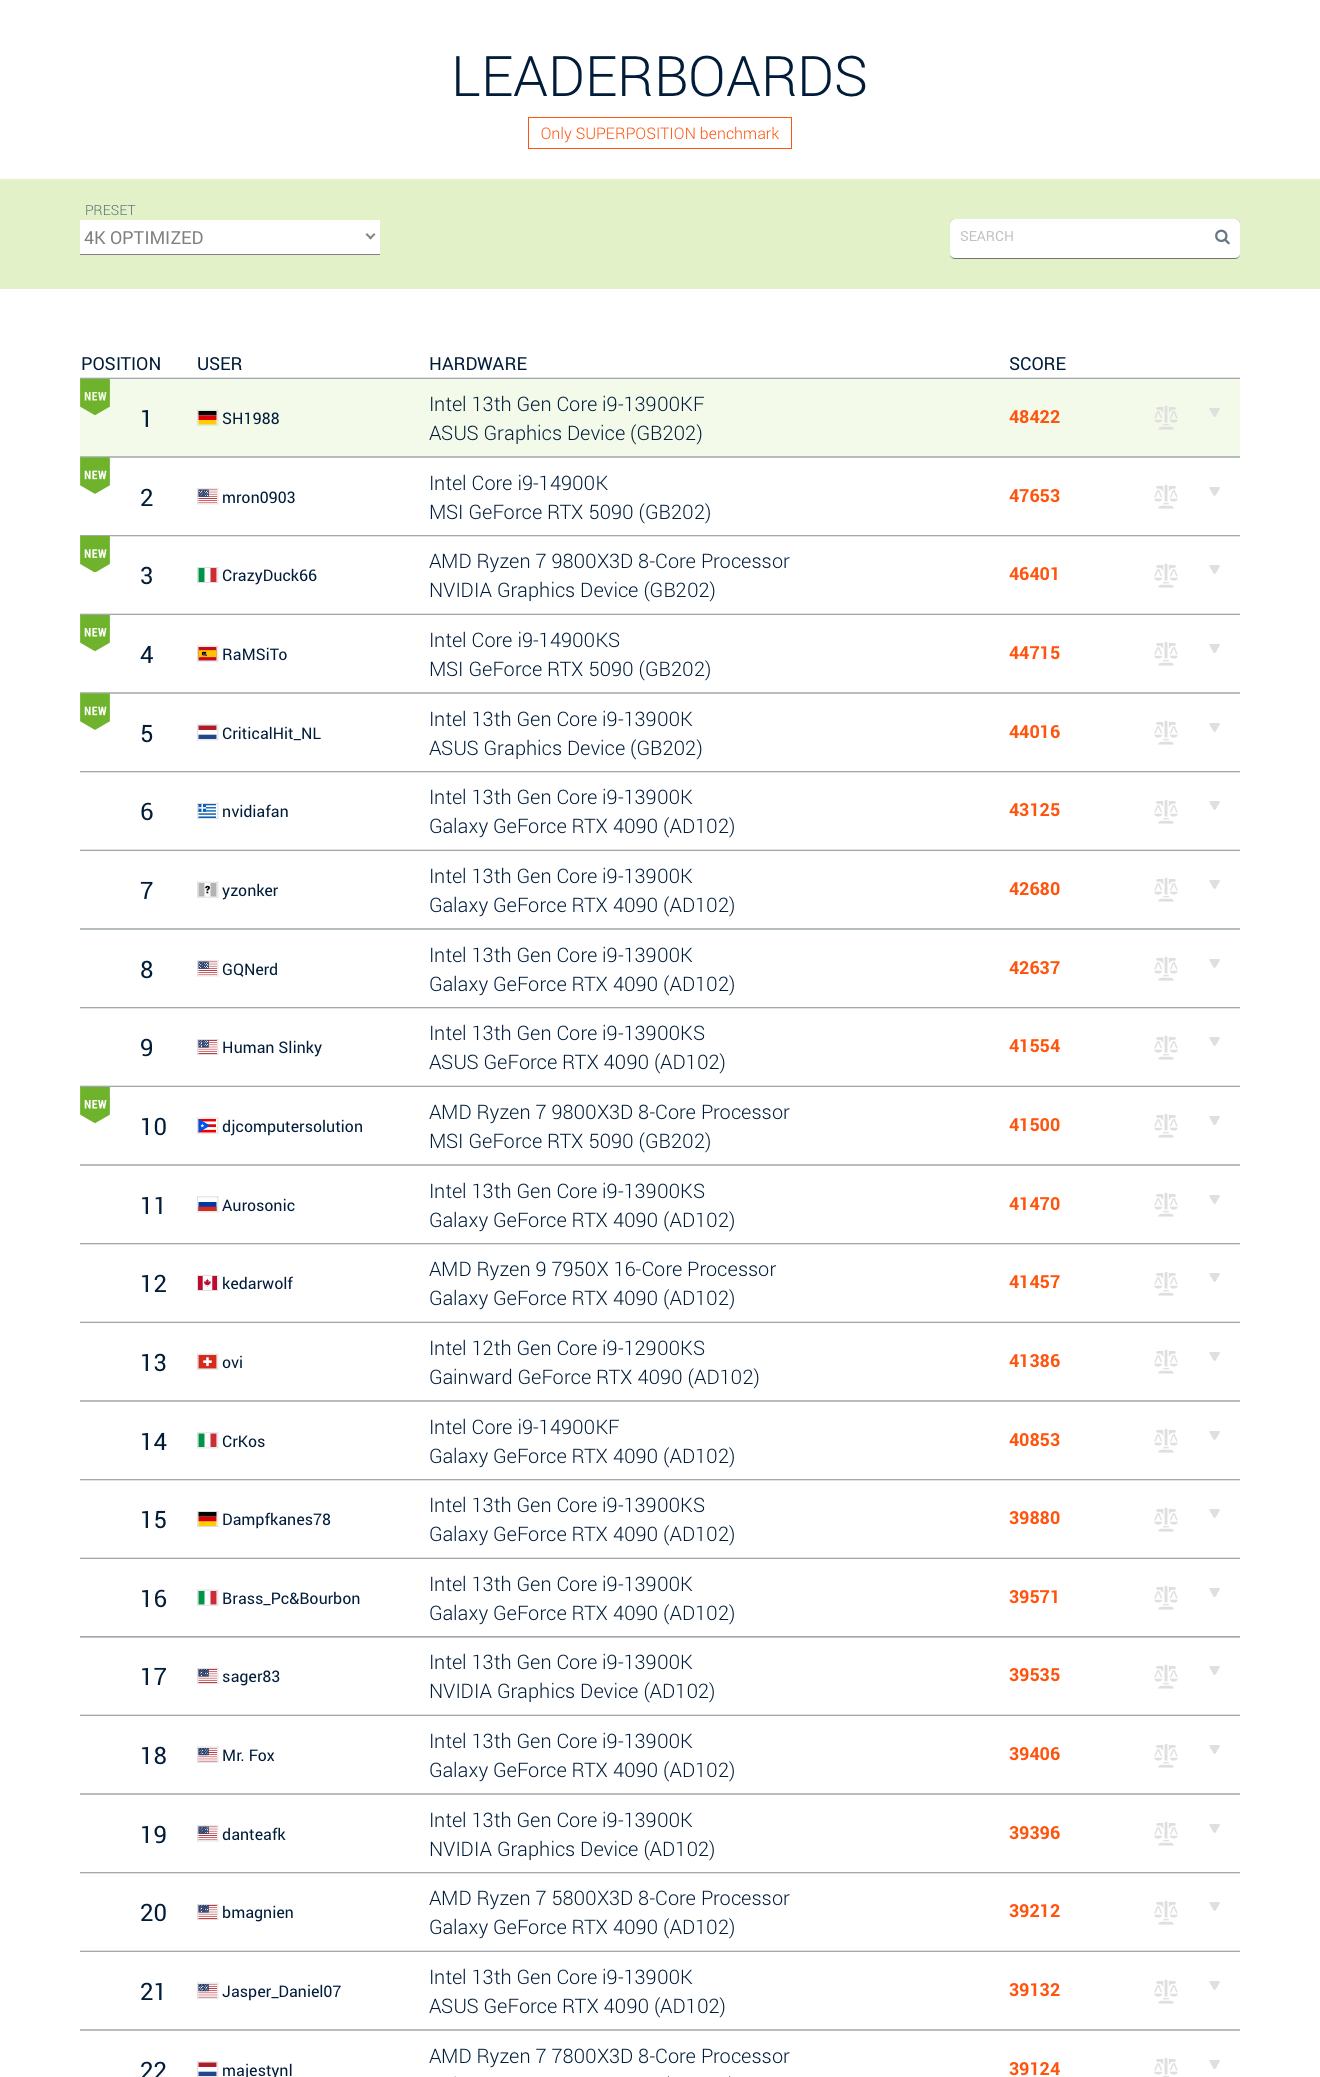Click compare scales icon for CrazyDuck66
Image resolution: width=1320 pixels, height=2077 pixels.
coord(1165,574)
